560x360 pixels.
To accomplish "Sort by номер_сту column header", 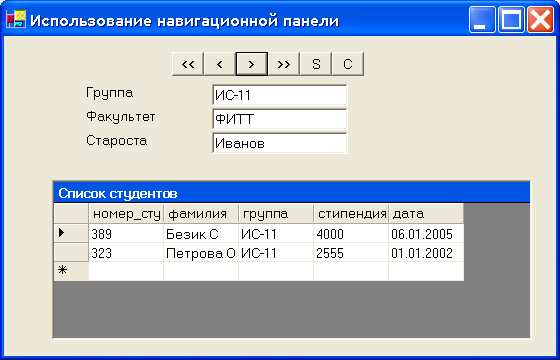I will 126,214.
